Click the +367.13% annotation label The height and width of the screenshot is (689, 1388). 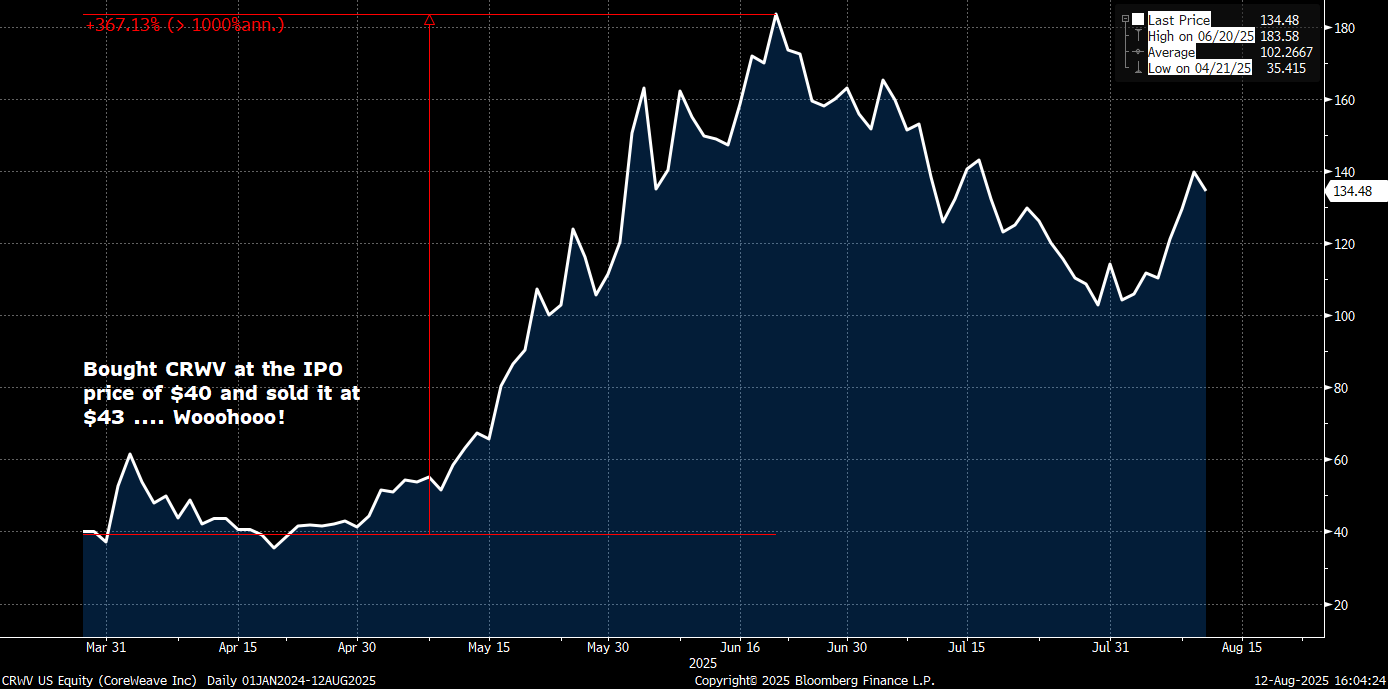[185, 24]
